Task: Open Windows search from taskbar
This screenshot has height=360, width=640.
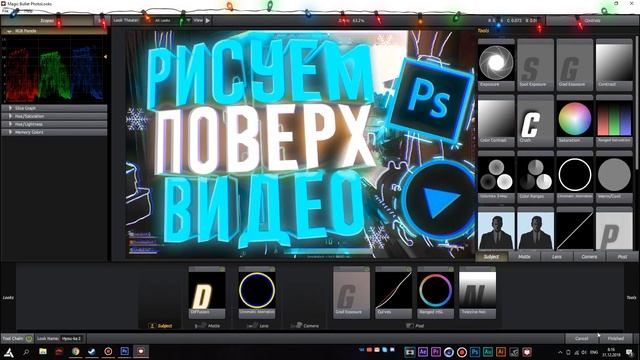Action: (x=26, y=352)
